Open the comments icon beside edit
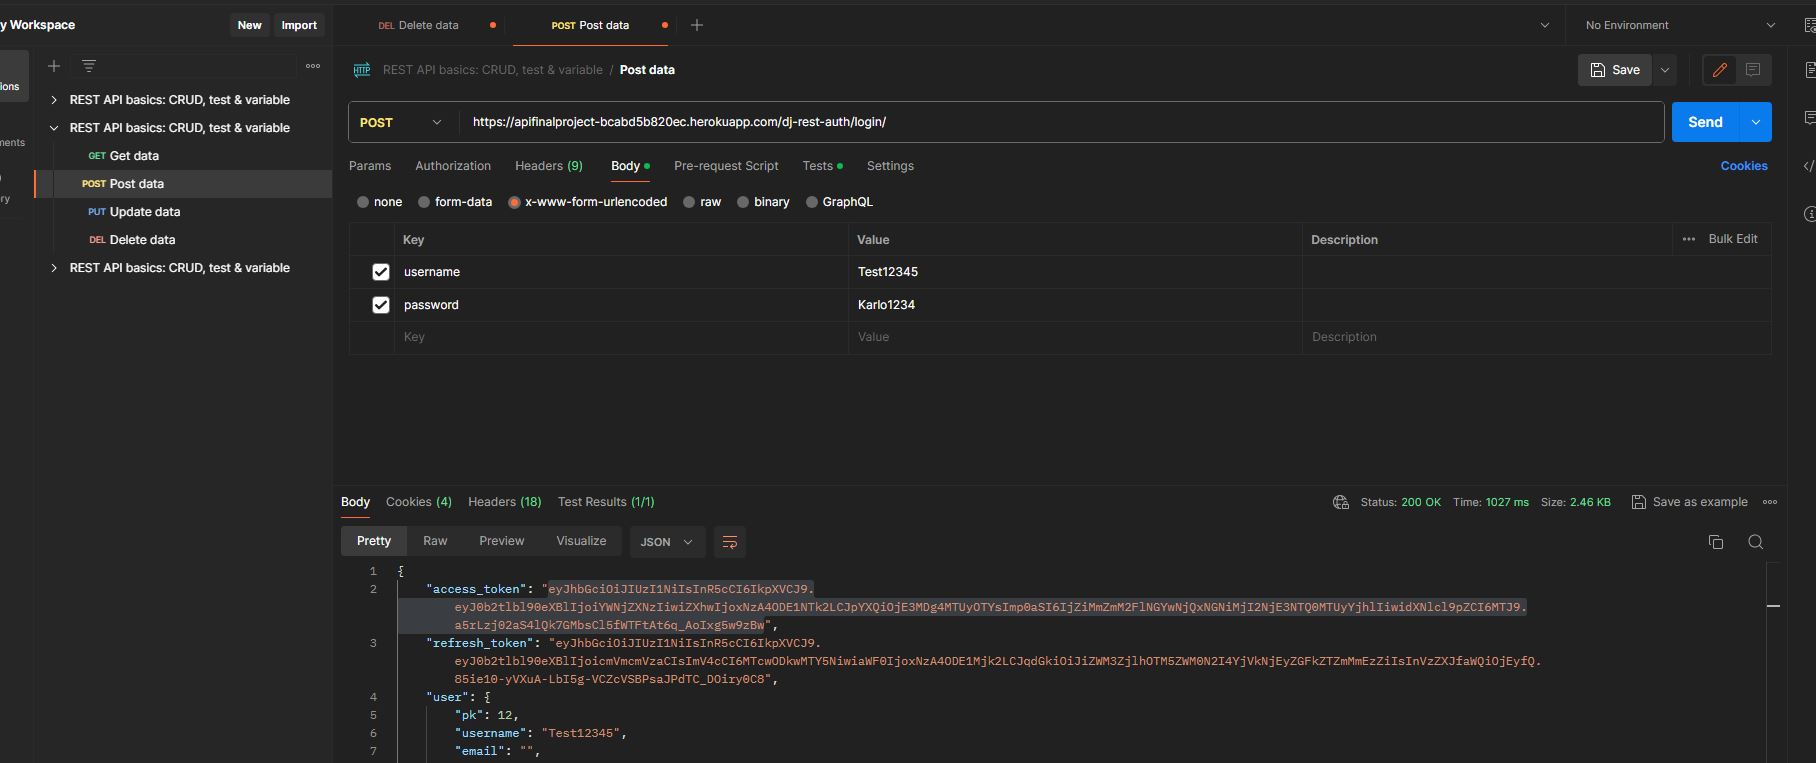1816x763 pixels. [1753, 70]
